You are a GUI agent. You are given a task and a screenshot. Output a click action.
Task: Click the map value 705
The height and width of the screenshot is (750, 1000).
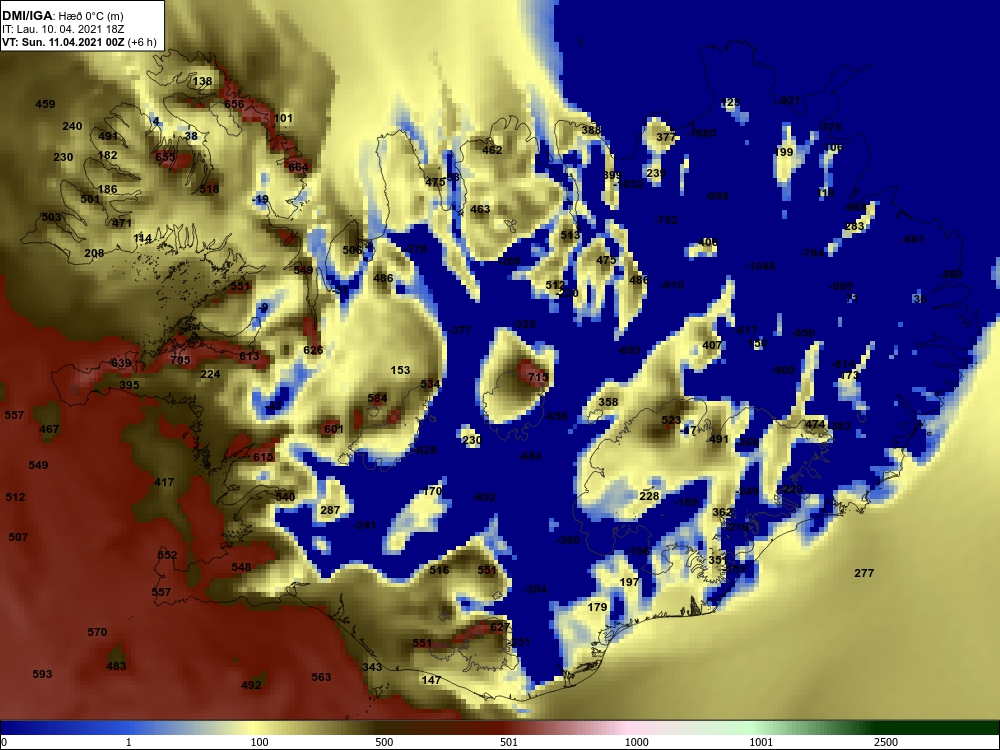[180, 360]
